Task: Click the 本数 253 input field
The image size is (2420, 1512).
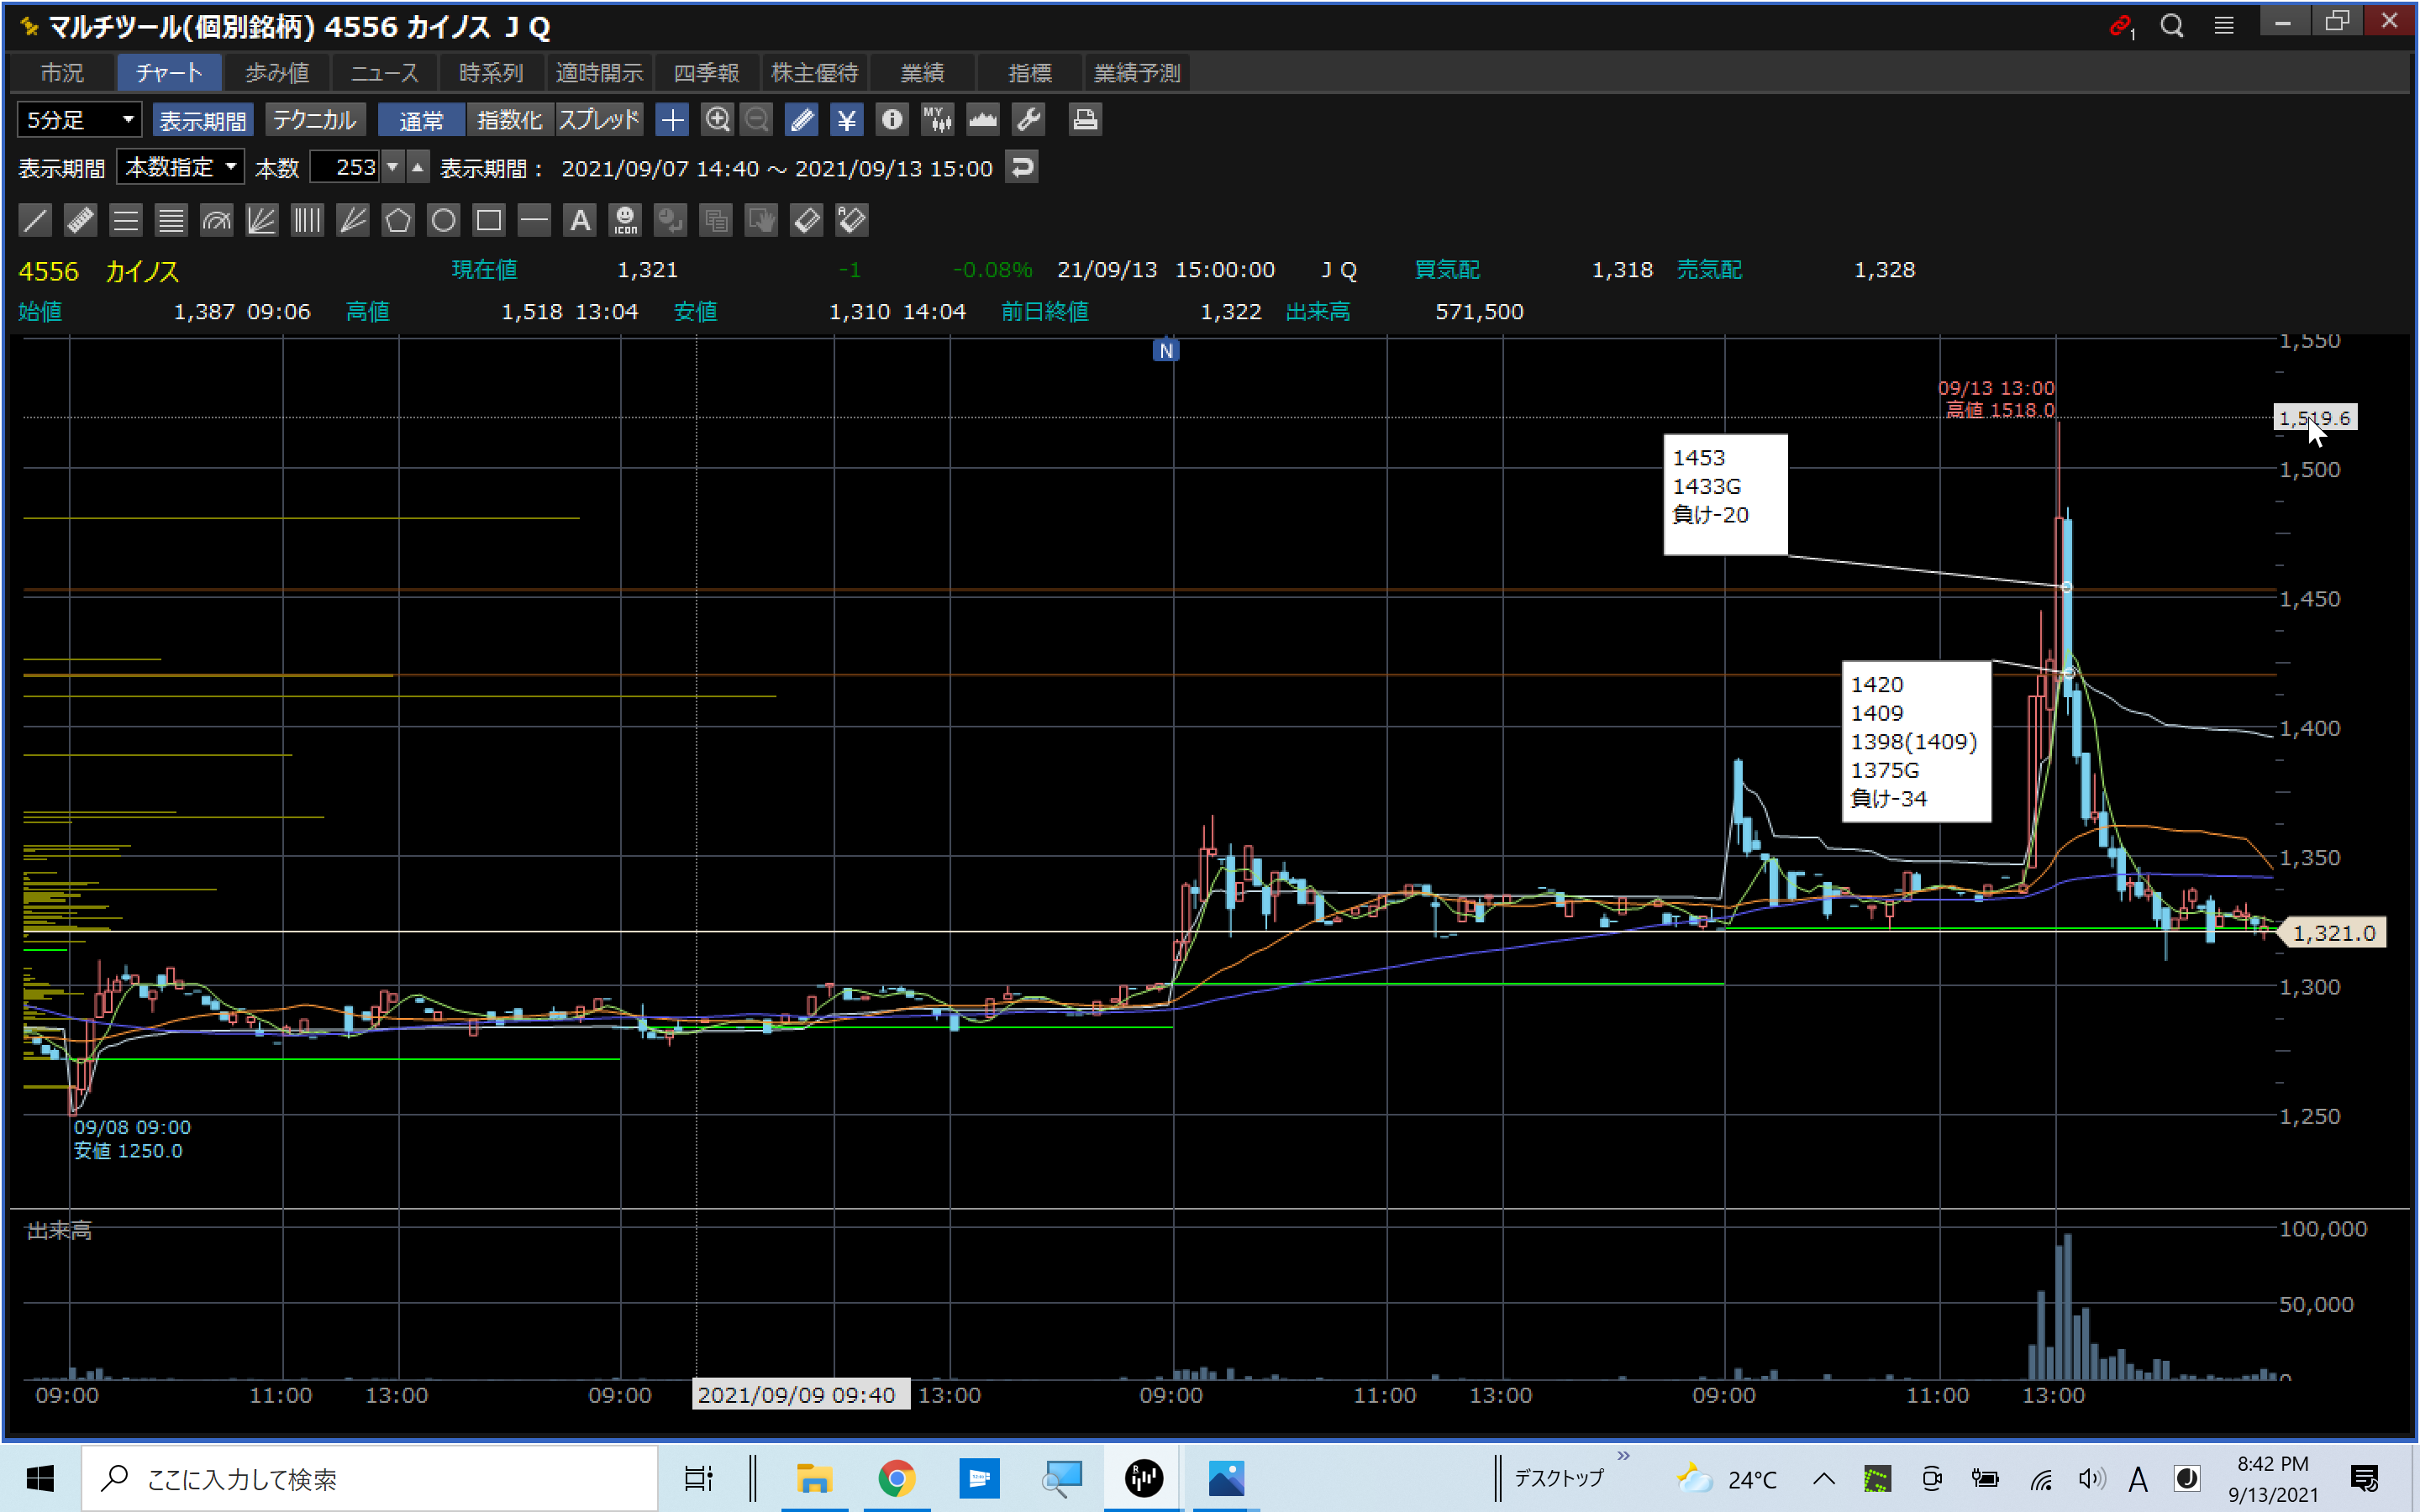Action: click(345, 167)
